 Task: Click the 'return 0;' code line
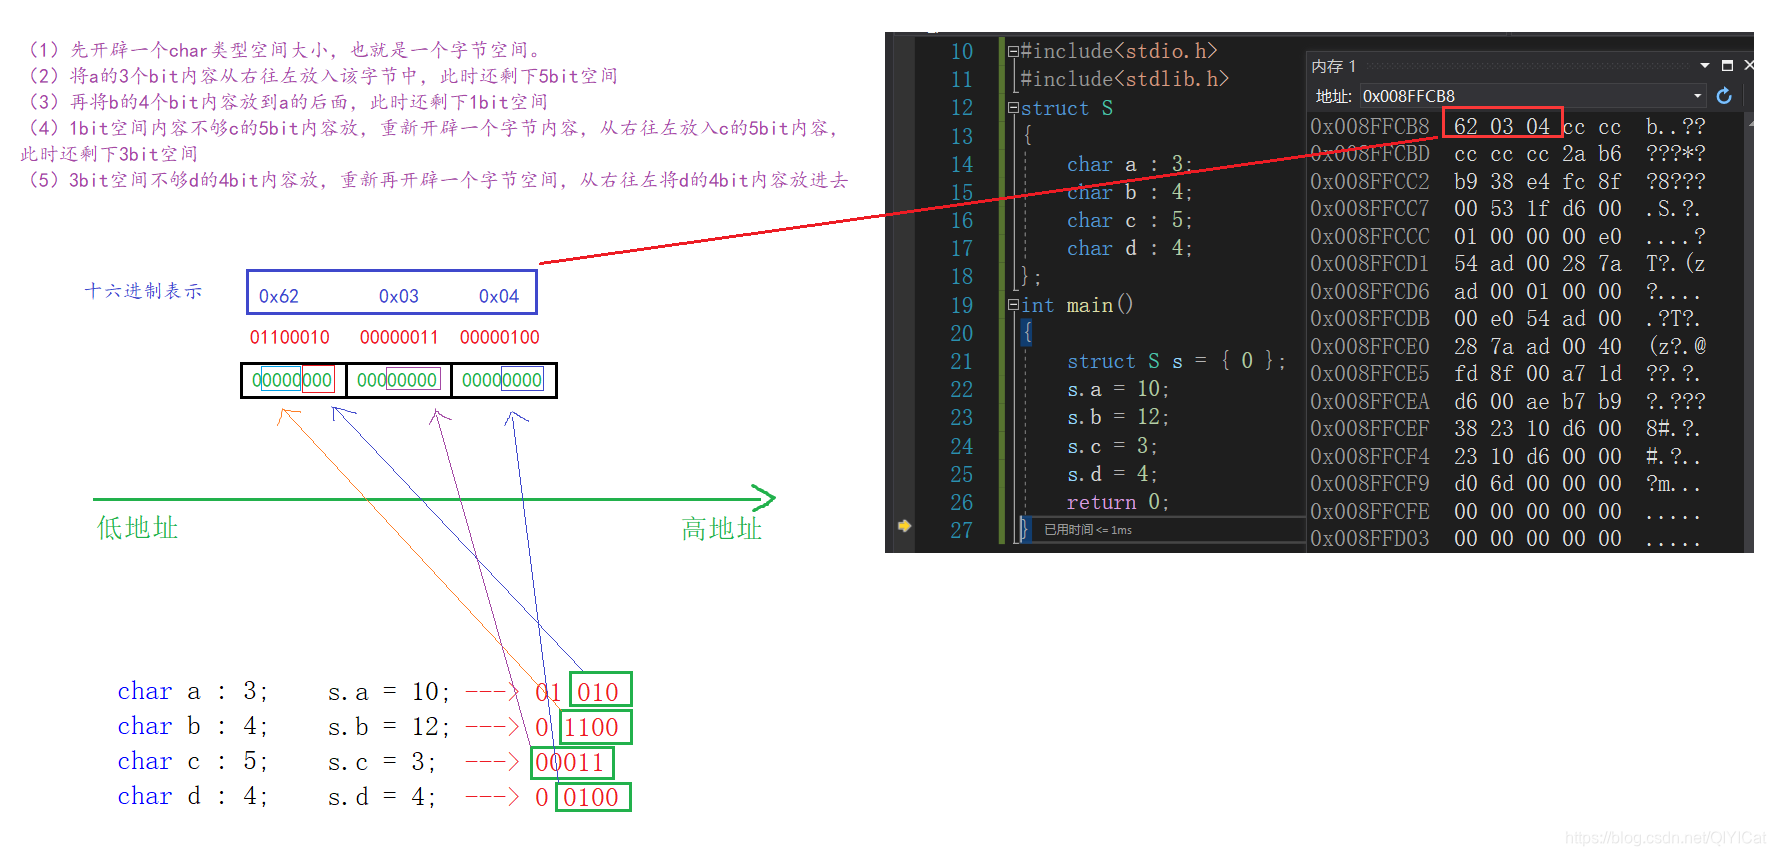click(x=1118, y=502)
